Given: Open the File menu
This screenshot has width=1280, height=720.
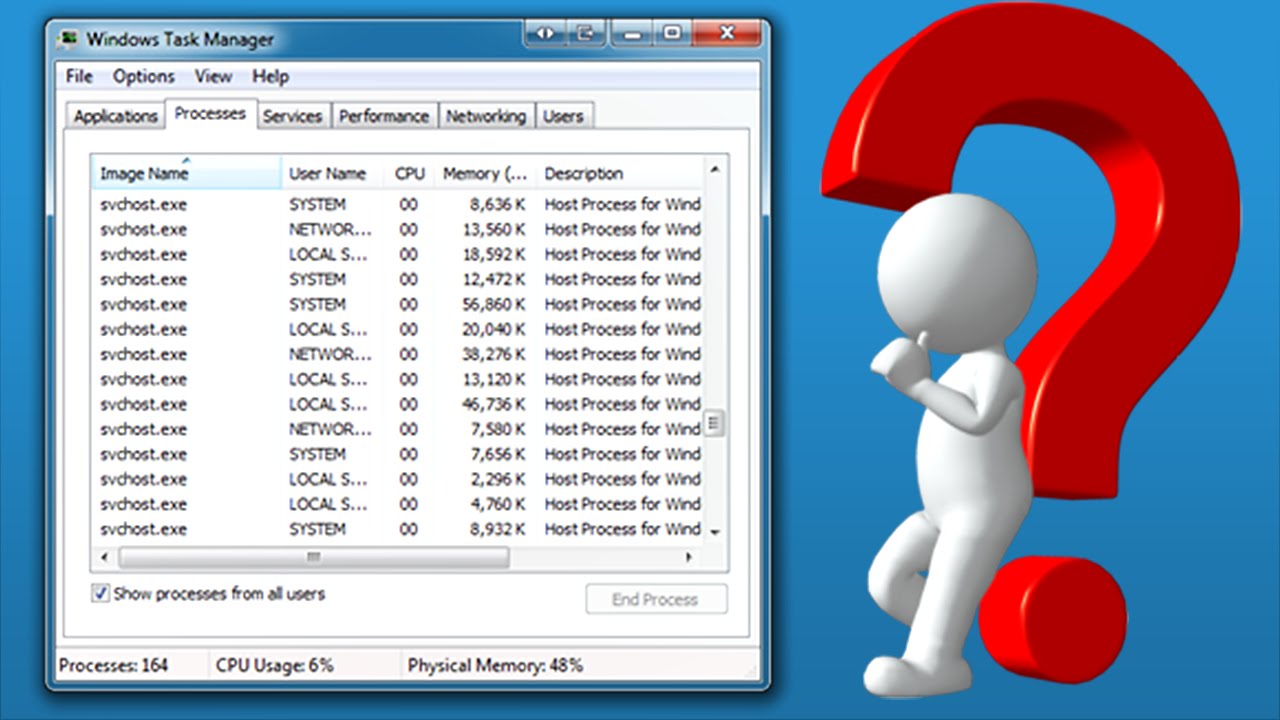Looking at the screenshot, I should [79, 77].
